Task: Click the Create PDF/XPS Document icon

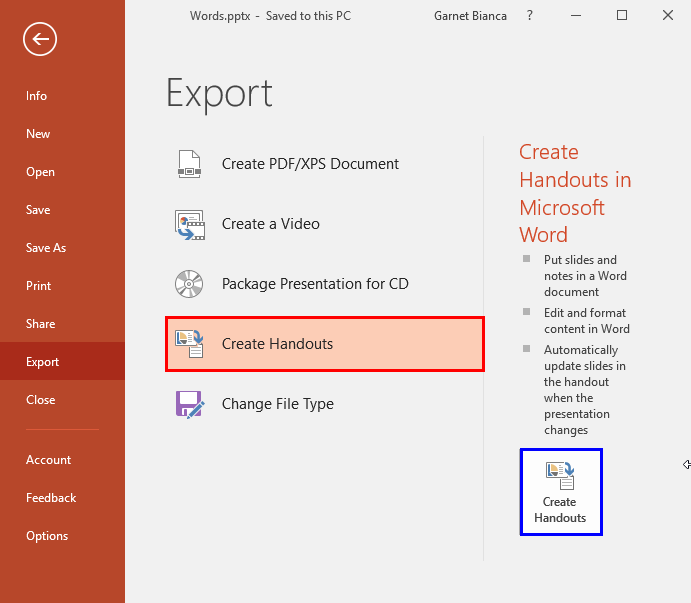Action: 189,164
